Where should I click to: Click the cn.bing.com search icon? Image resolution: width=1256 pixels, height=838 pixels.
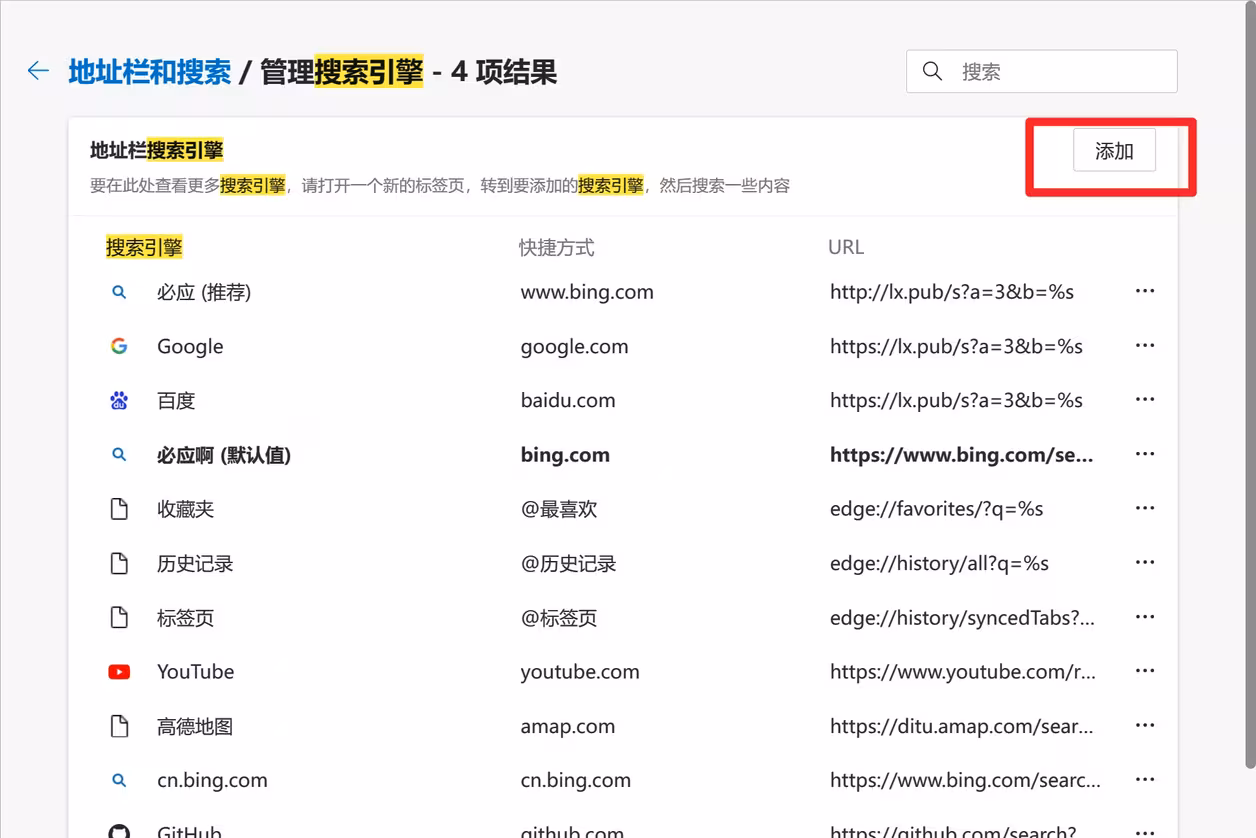pos(119,780)
